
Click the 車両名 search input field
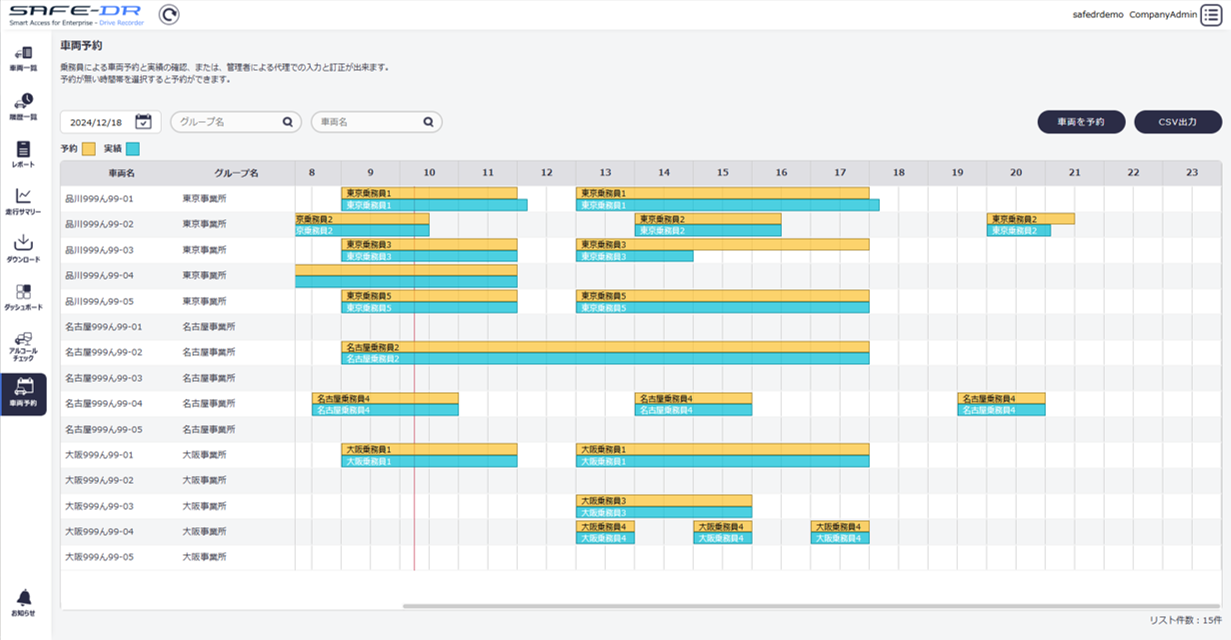[x=366, y=122]
